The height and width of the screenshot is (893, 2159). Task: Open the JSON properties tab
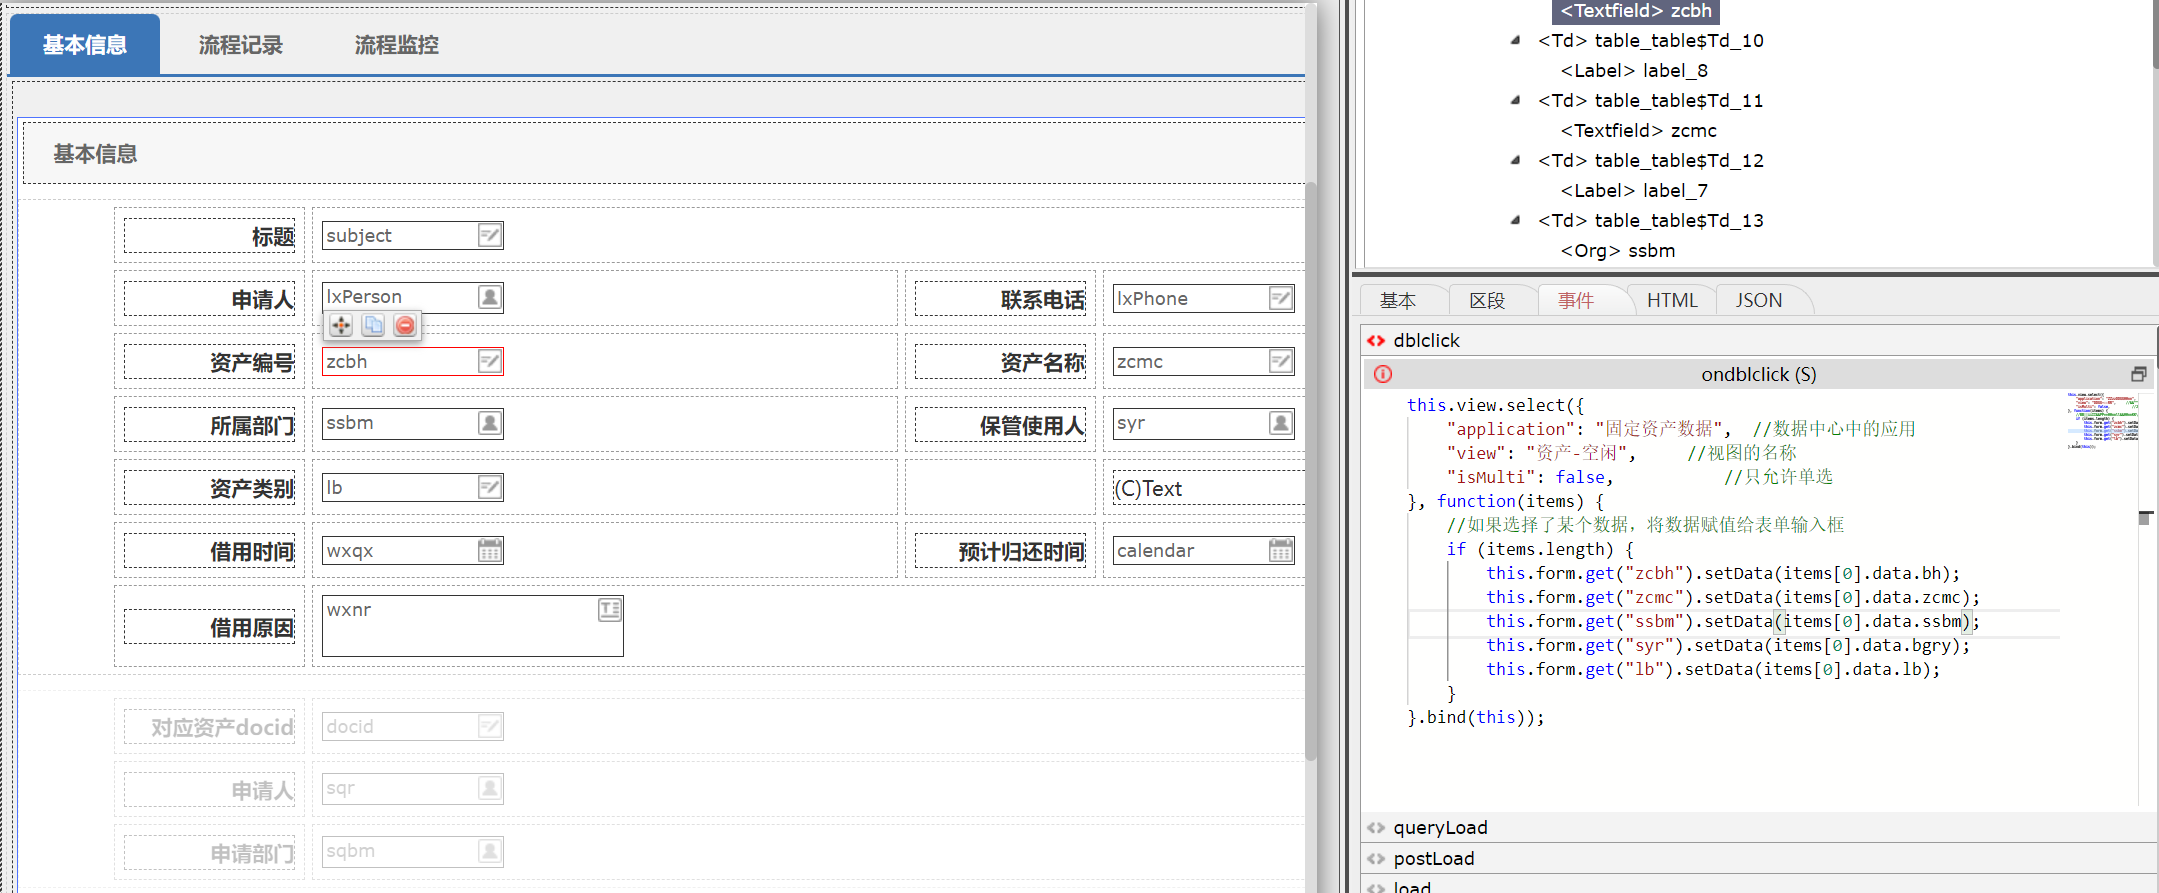[x=1758, y=300]
